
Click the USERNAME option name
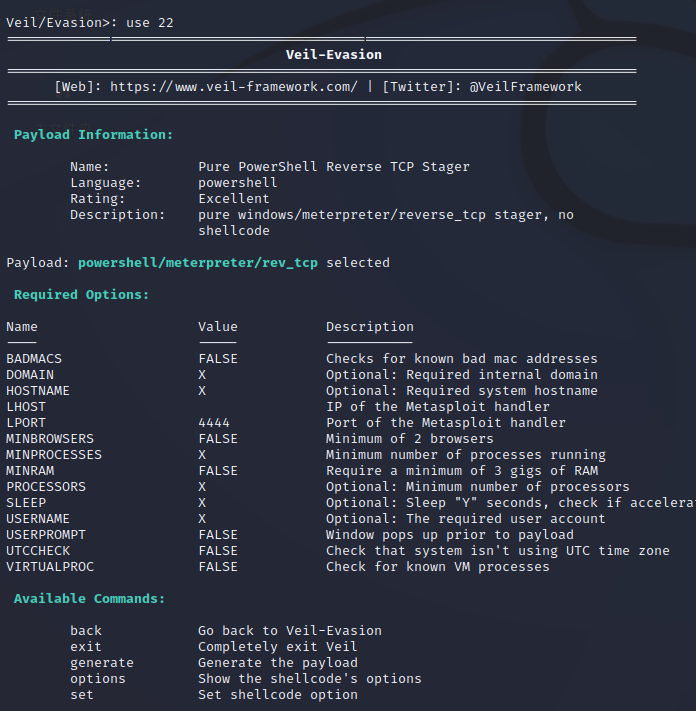click(x=38, y=519)
